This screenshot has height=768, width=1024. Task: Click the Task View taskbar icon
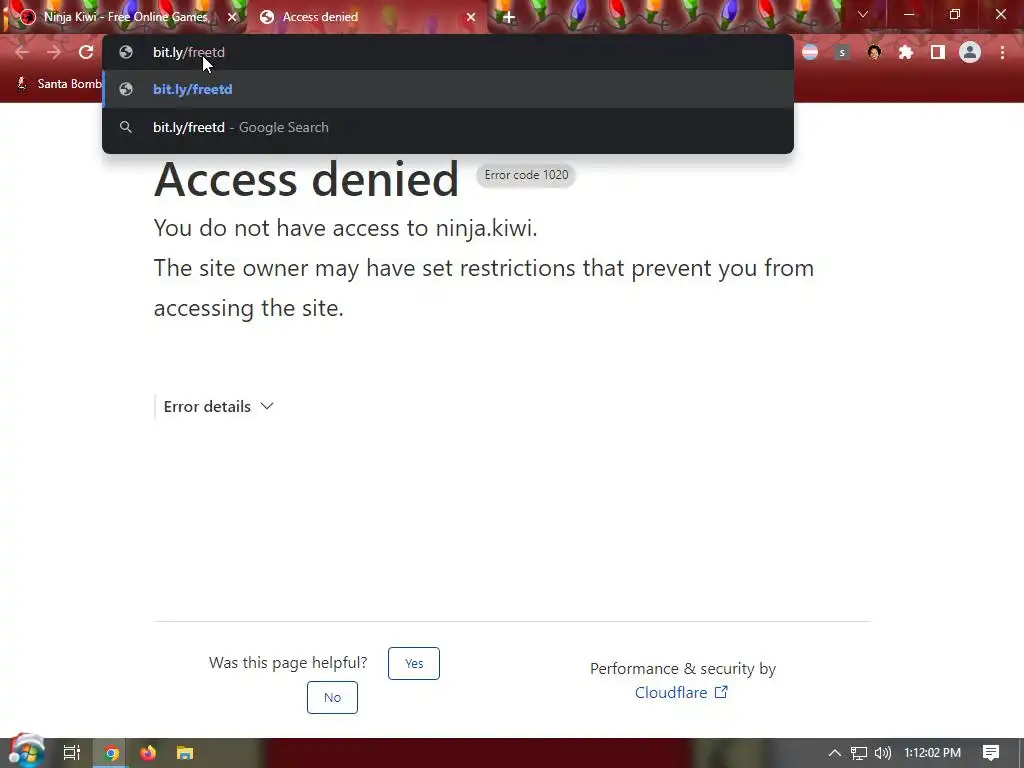(72, 753)
